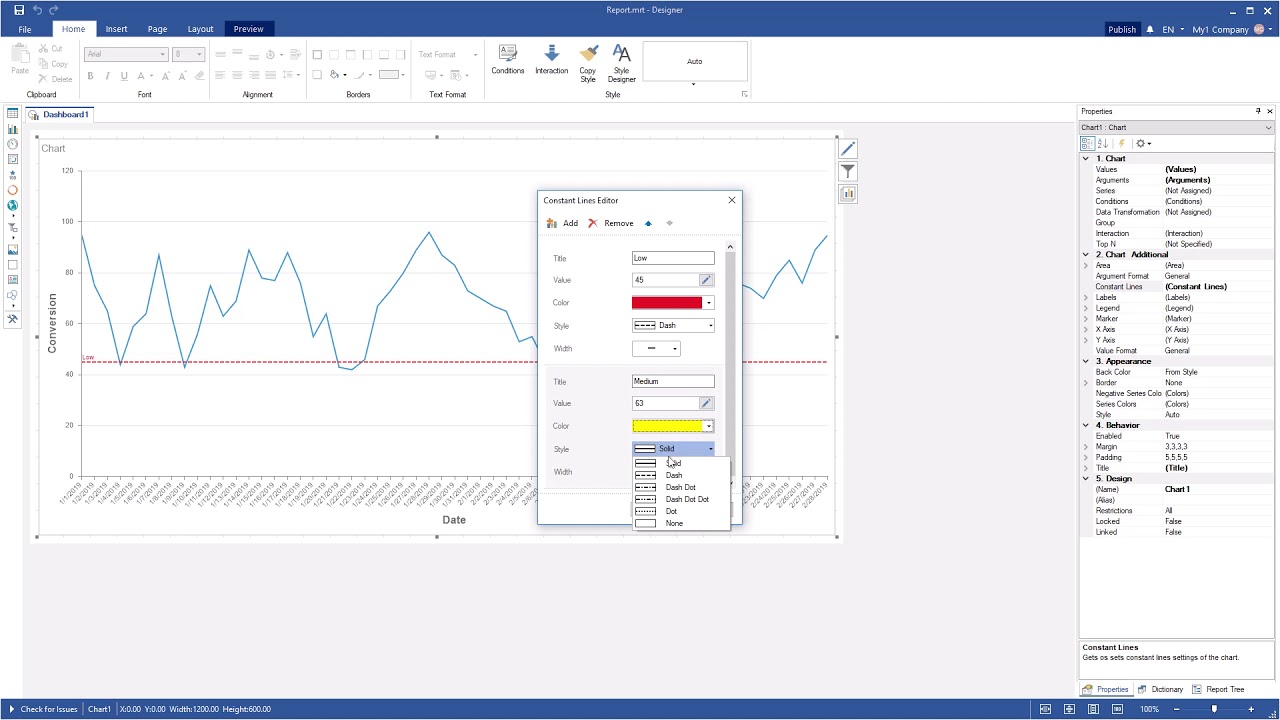Open the Low line Width dropdown

675,349
